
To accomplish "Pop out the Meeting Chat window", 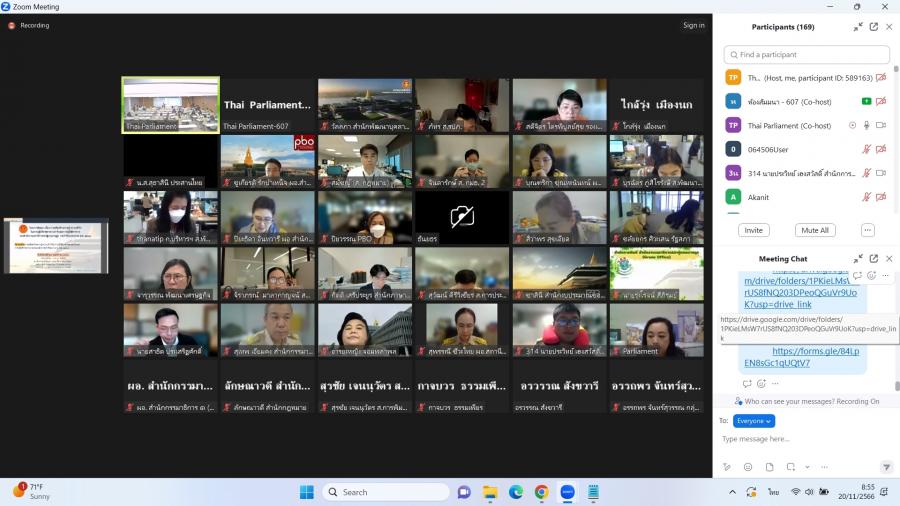I will coord(873,259).
